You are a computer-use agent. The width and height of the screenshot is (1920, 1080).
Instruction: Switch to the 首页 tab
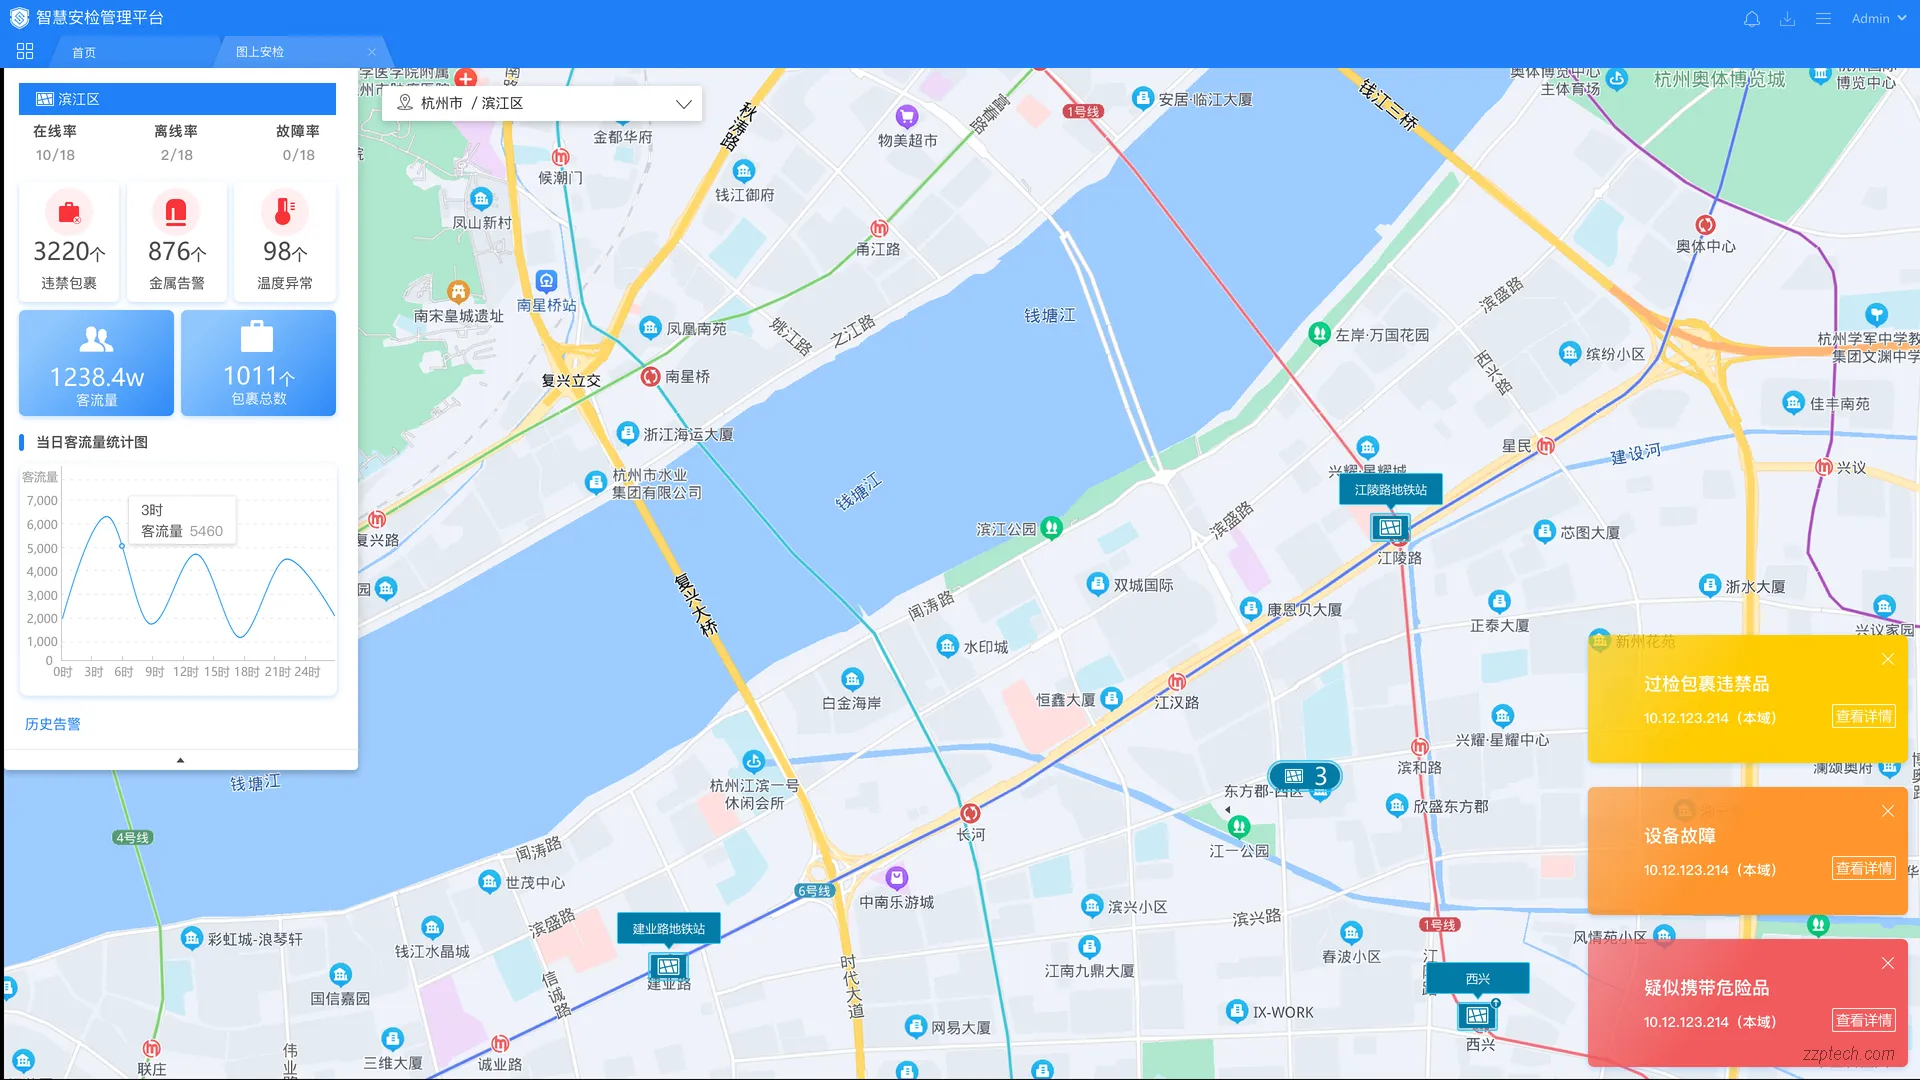click(84, 51)
